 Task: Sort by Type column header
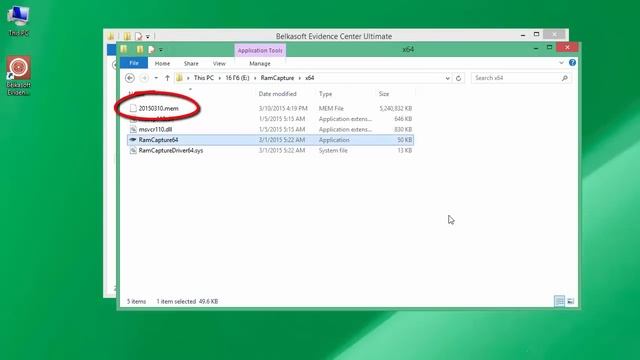coord(325,94)
